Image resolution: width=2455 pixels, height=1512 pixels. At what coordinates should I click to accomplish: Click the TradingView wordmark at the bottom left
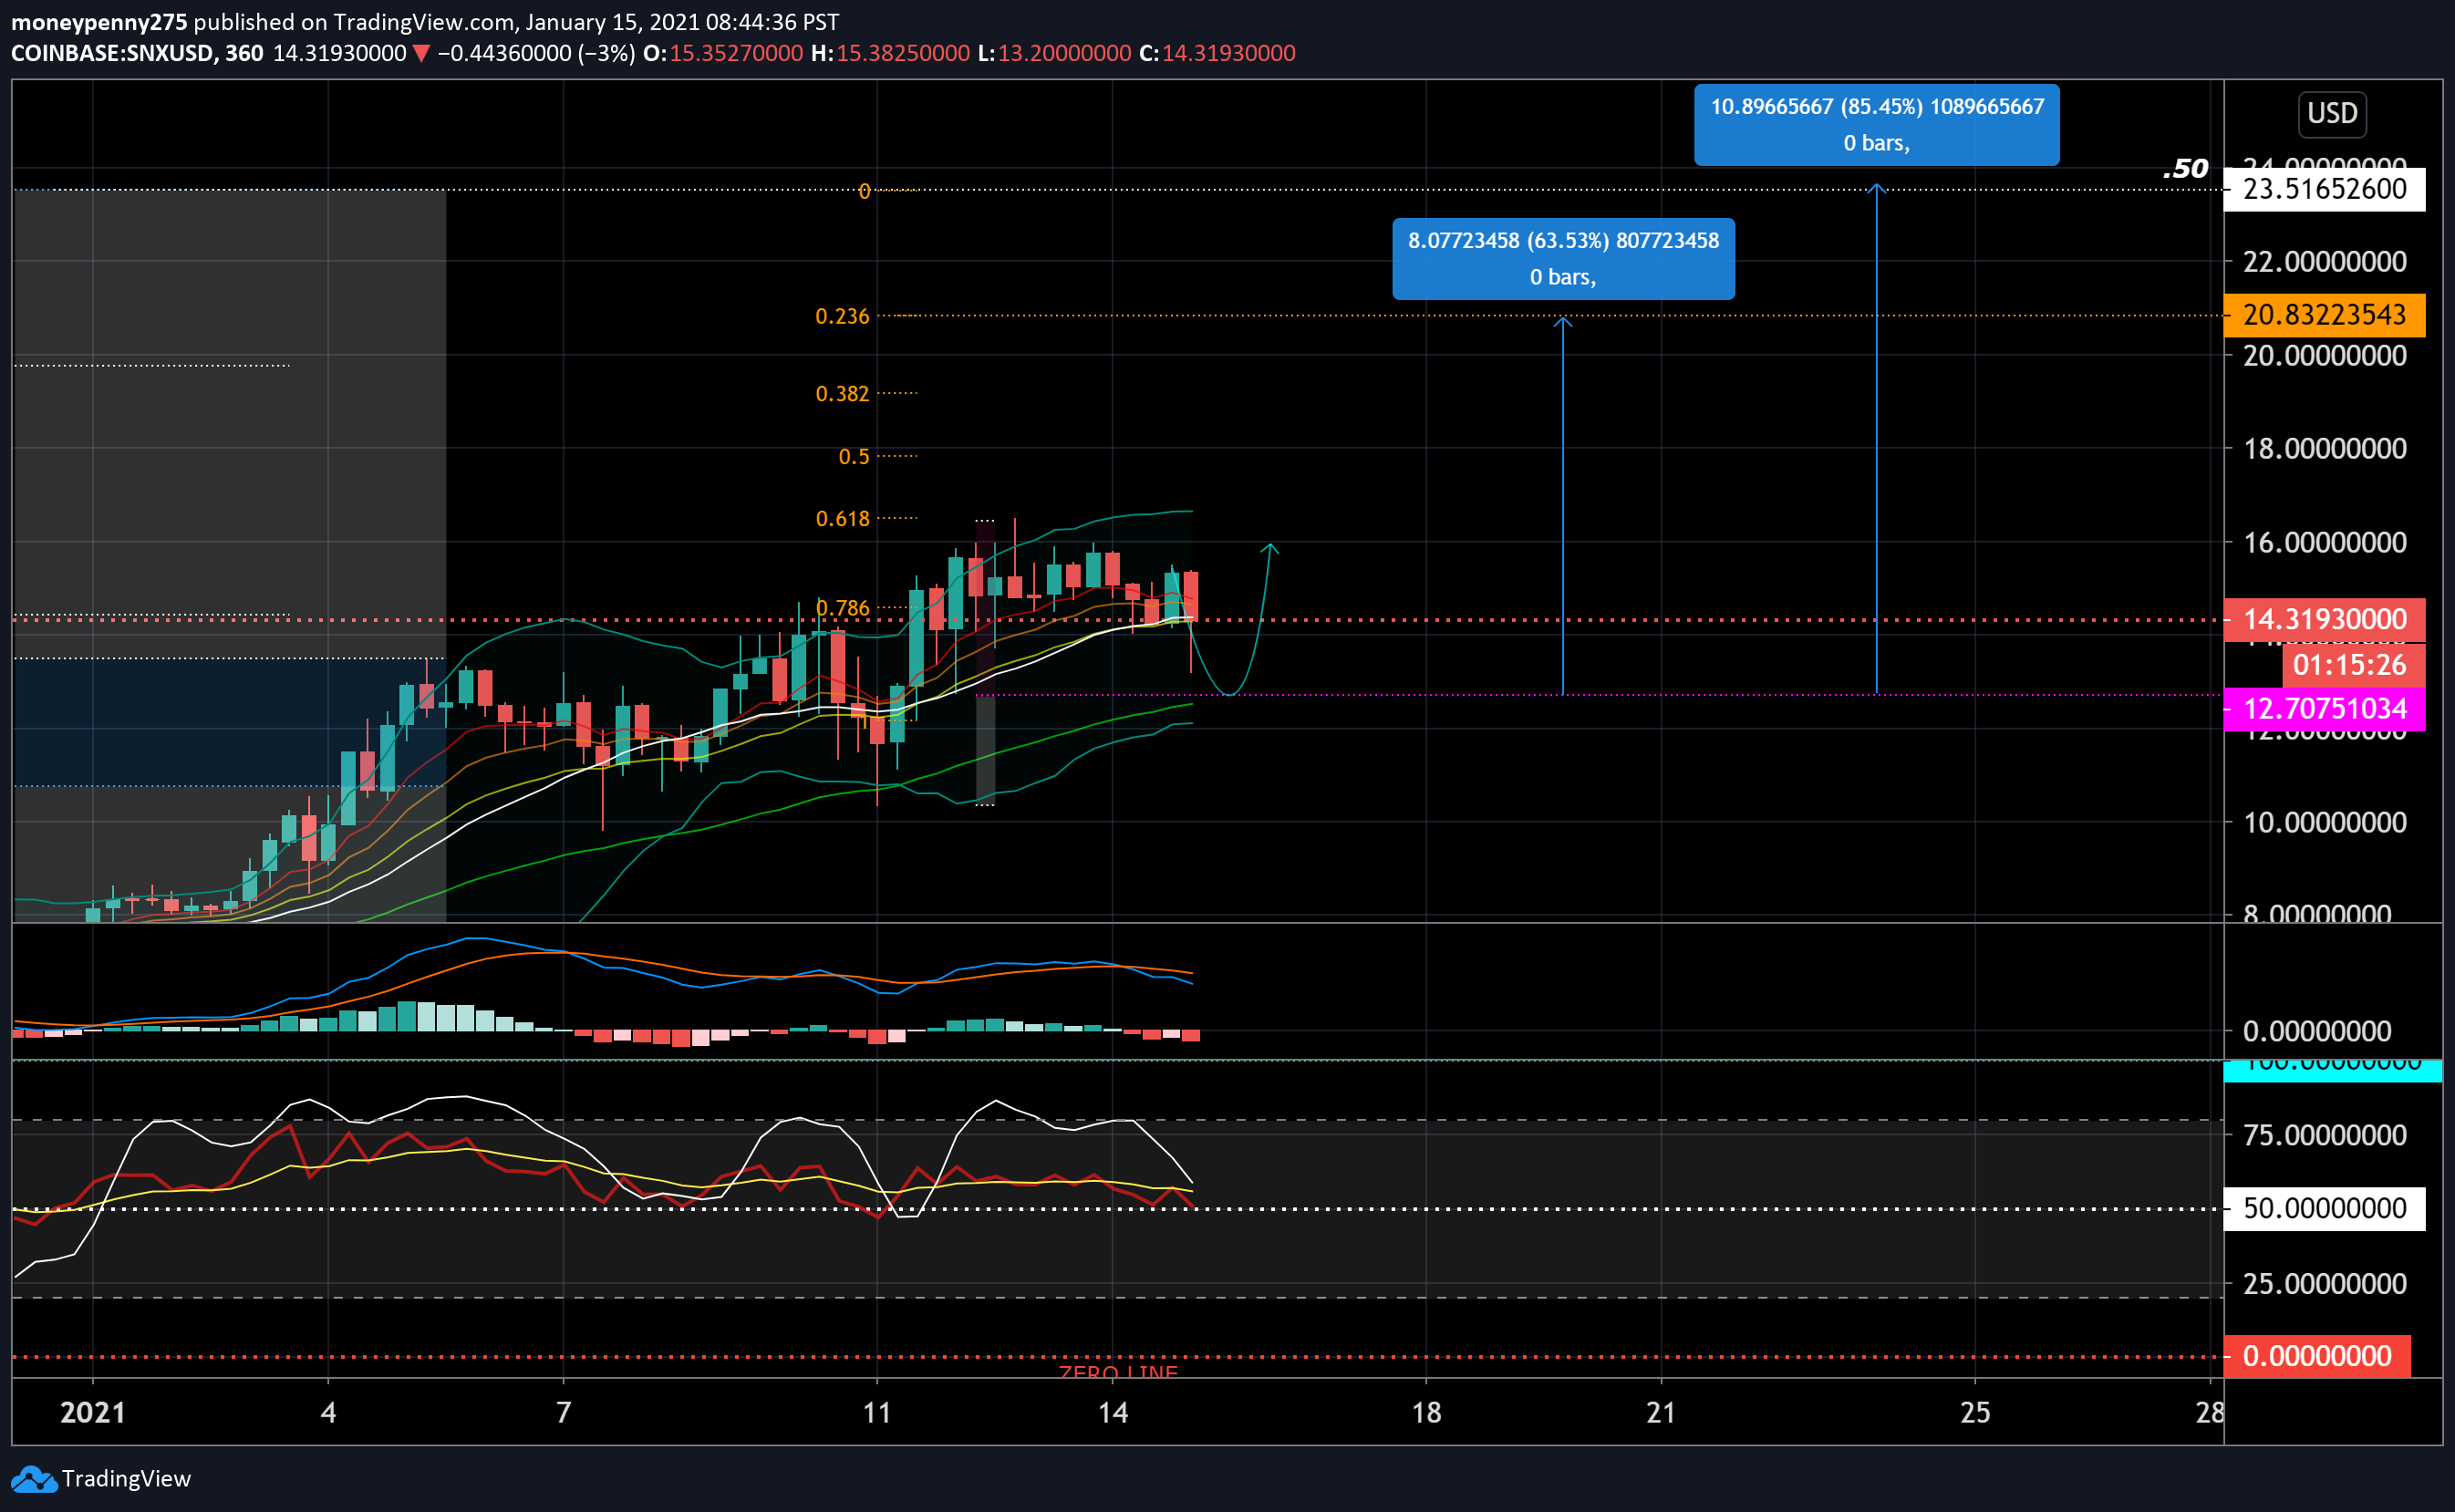point(126,1479)
